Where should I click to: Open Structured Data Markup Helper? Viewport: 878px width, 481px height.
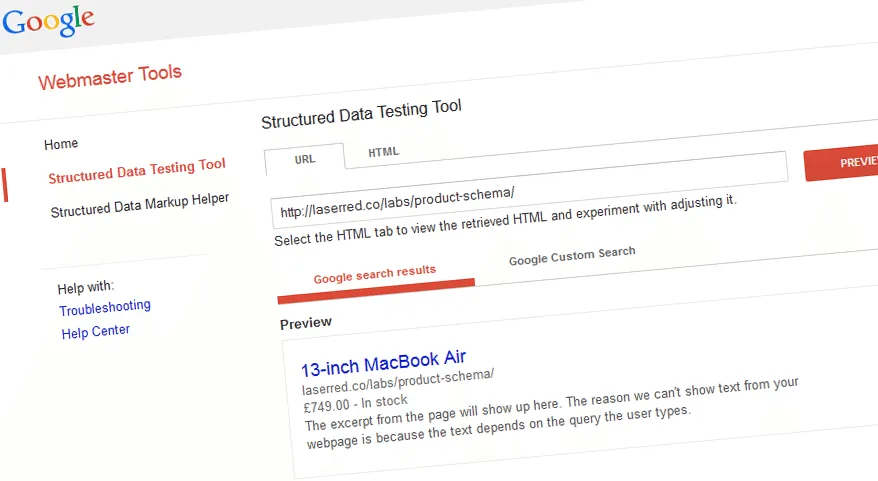pyautogui.click(x=139, y=205)
